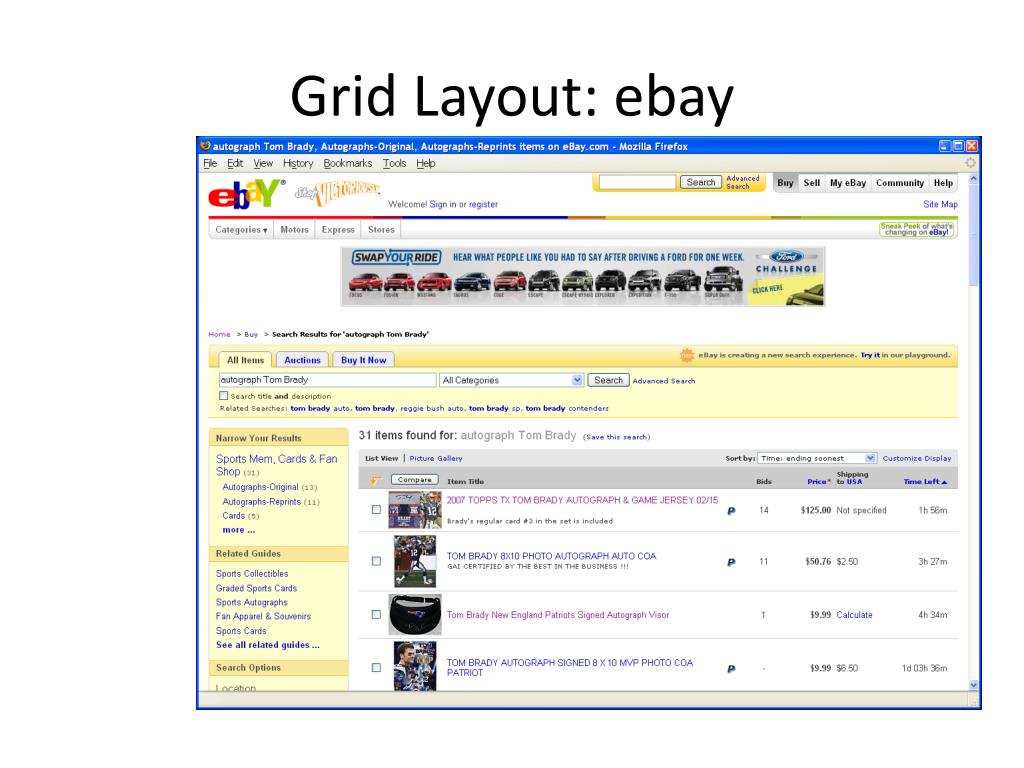Screen dimensions: 1024x768
Task: Sort by Time Left column header
Action: (x=925, y=482)
